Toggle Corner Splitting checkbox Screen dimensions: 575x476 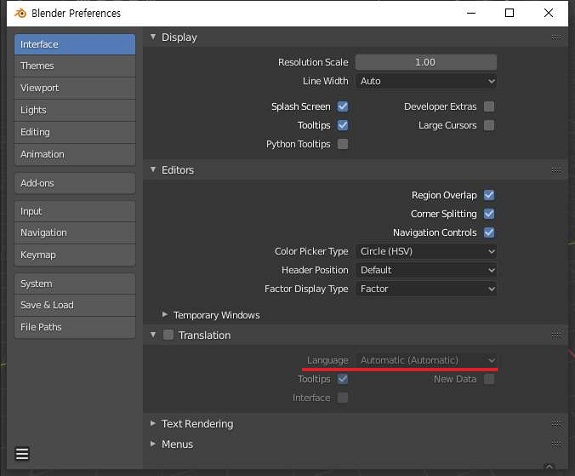click(x=489, y=214)
